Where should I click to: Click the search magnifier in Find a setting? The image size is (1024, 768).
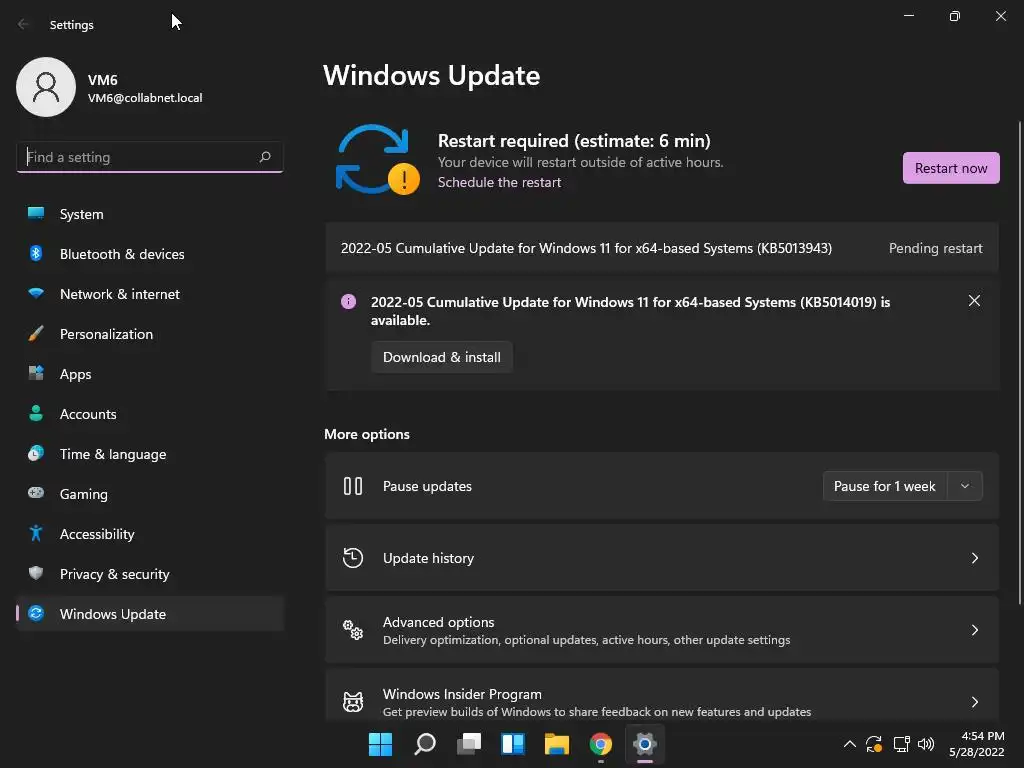pyautogui.click(x=264, y=157)
